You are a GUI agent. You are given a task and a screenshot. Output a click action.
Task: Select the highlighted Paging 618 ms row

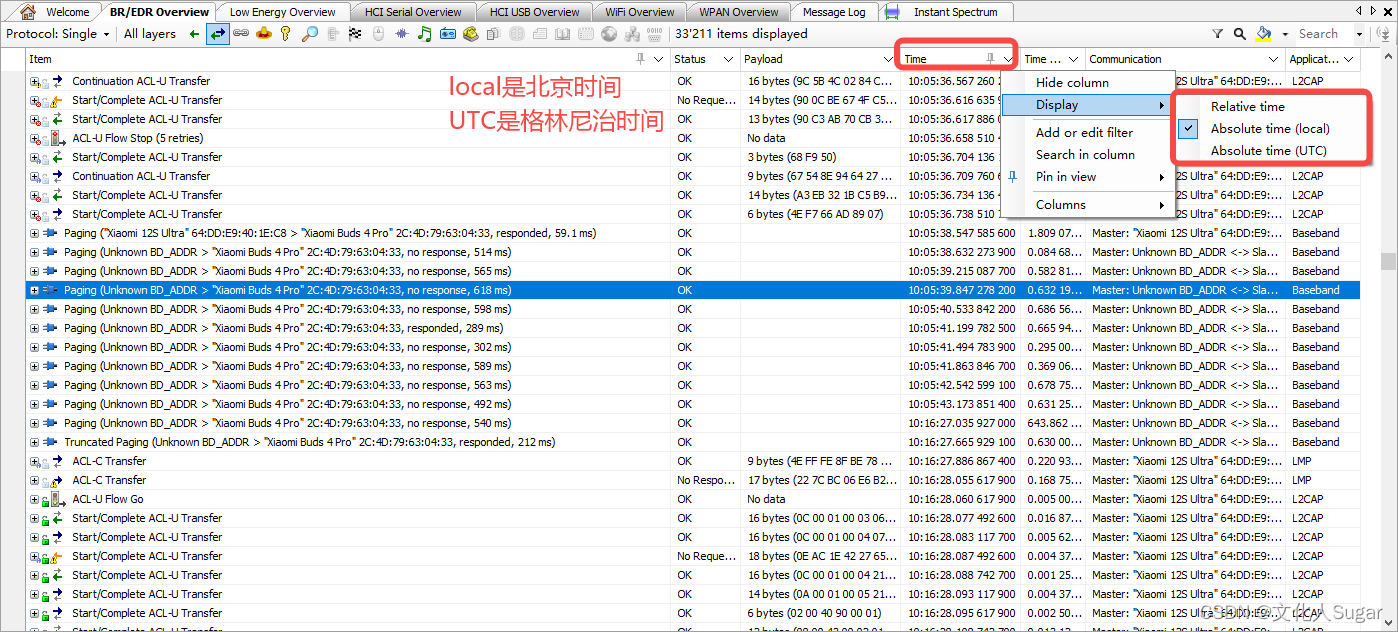click(x=692, y=290)
